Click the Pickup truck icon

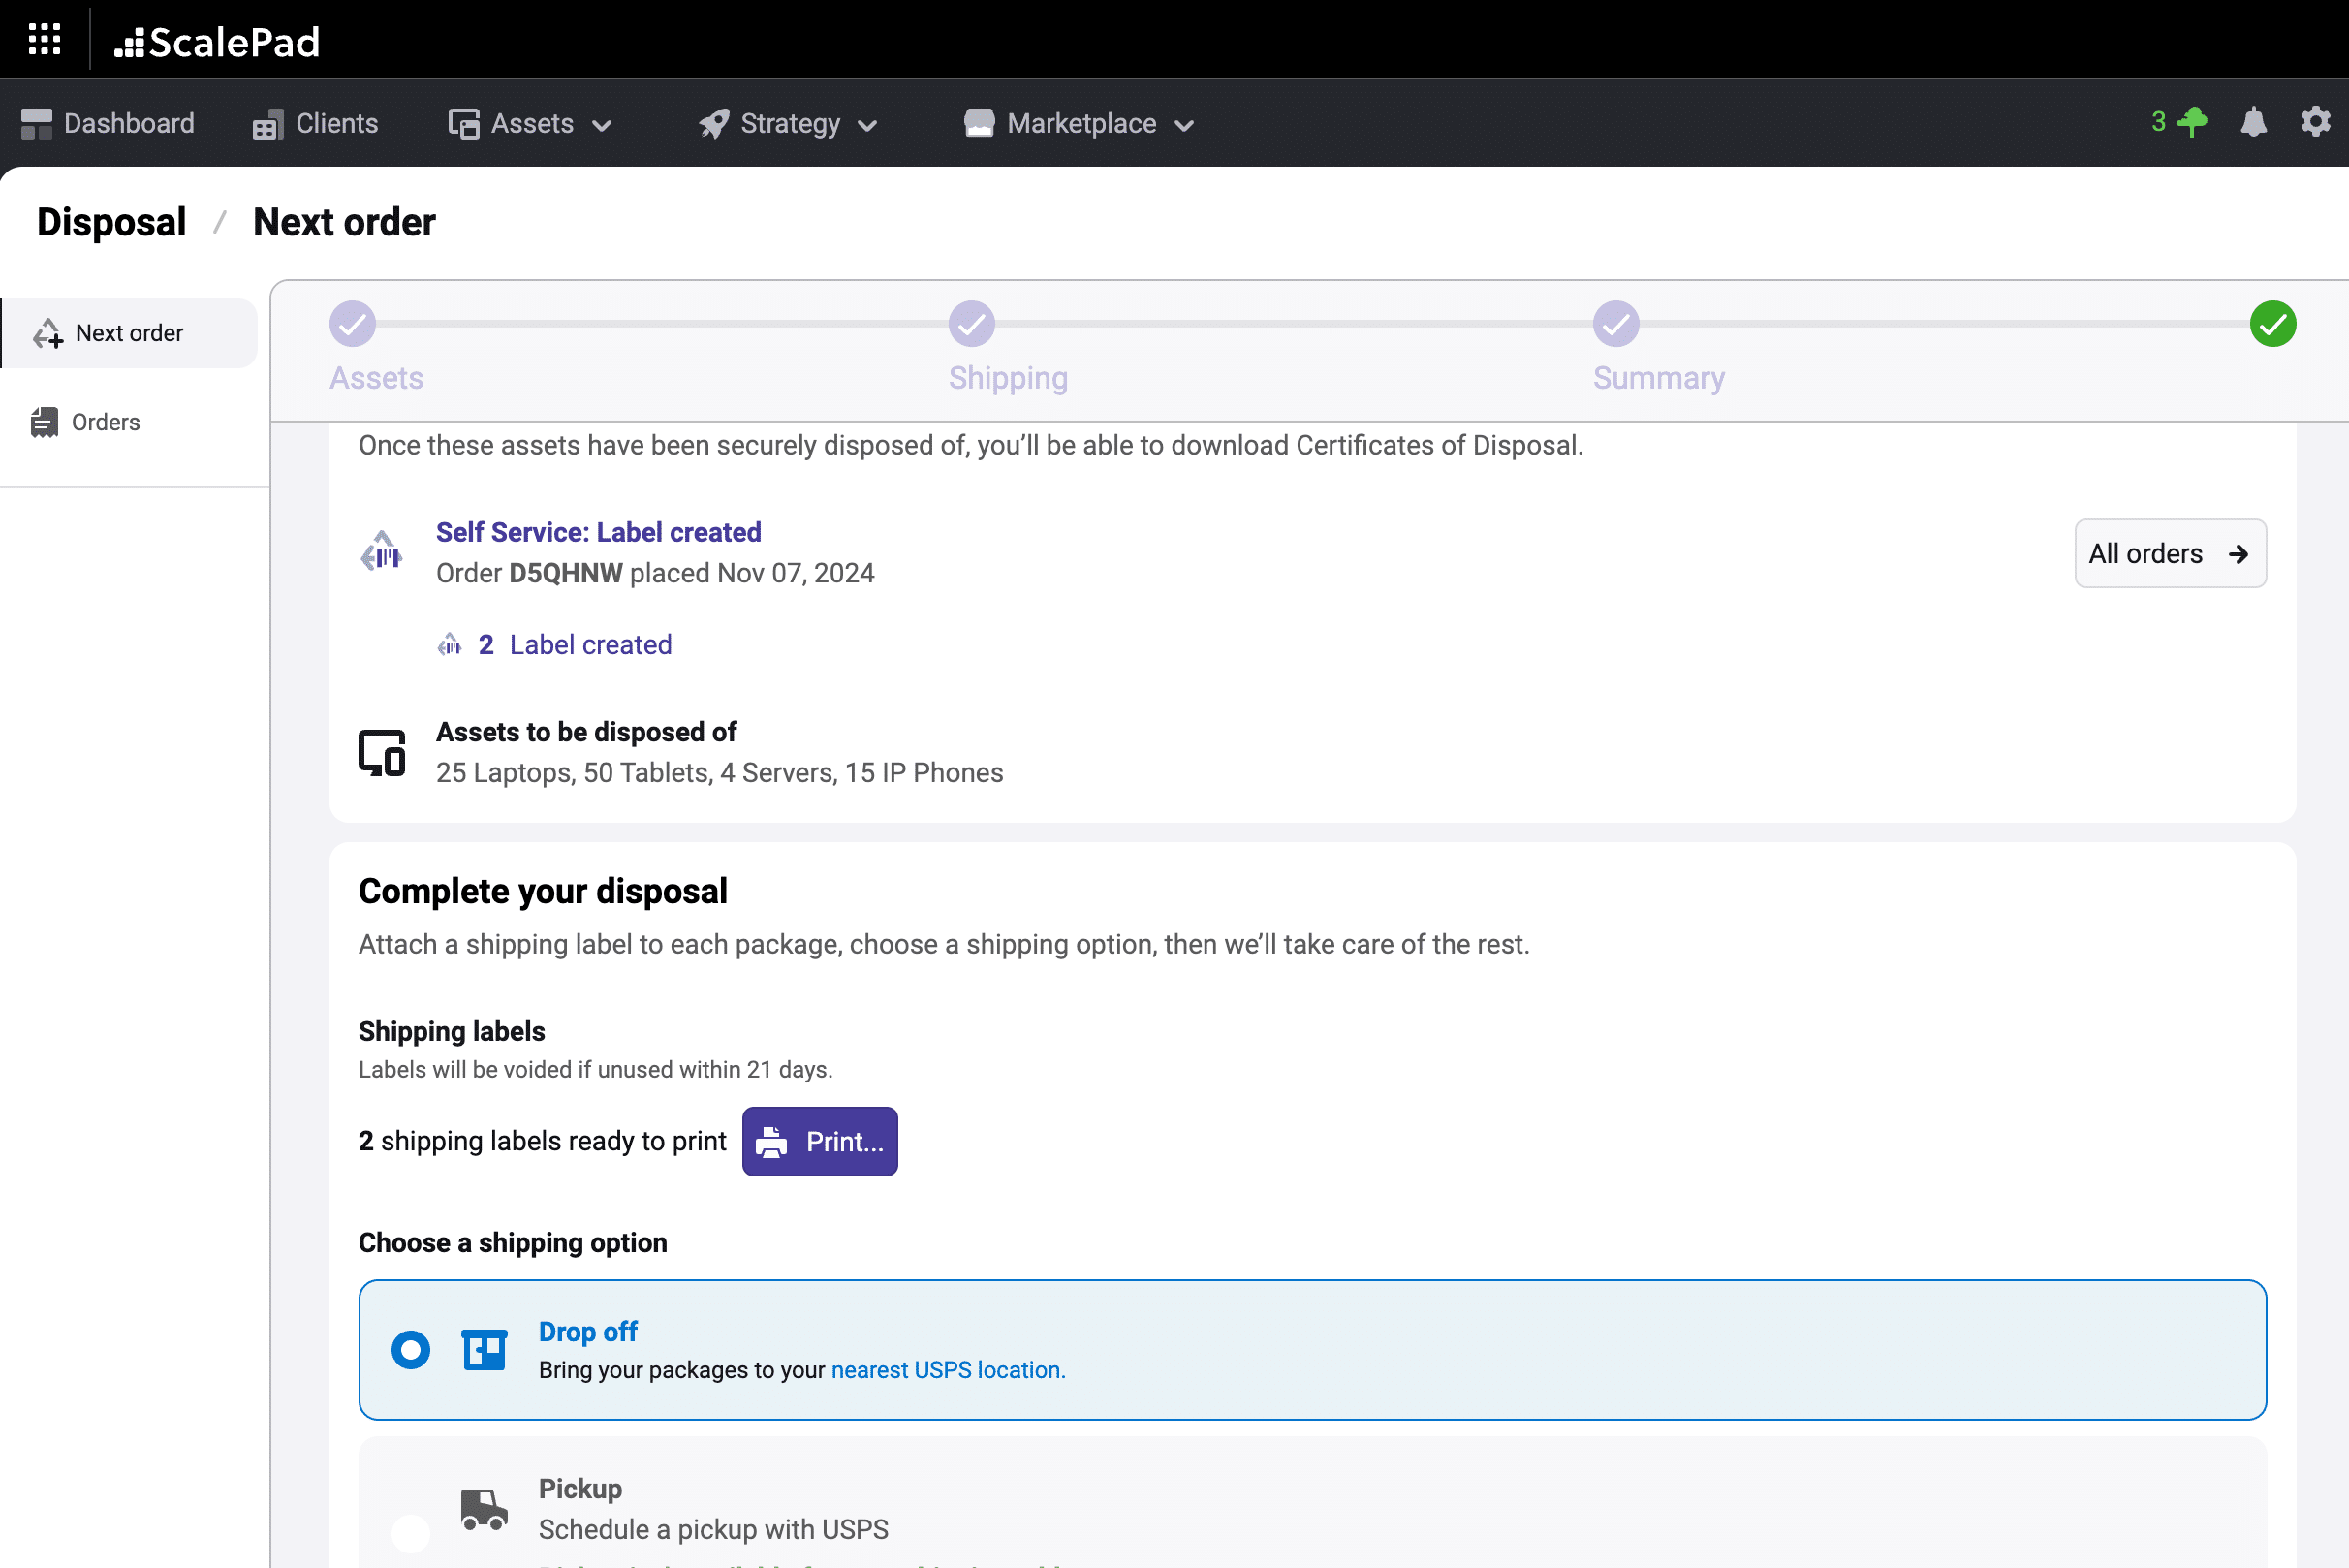click(484, 1509)
